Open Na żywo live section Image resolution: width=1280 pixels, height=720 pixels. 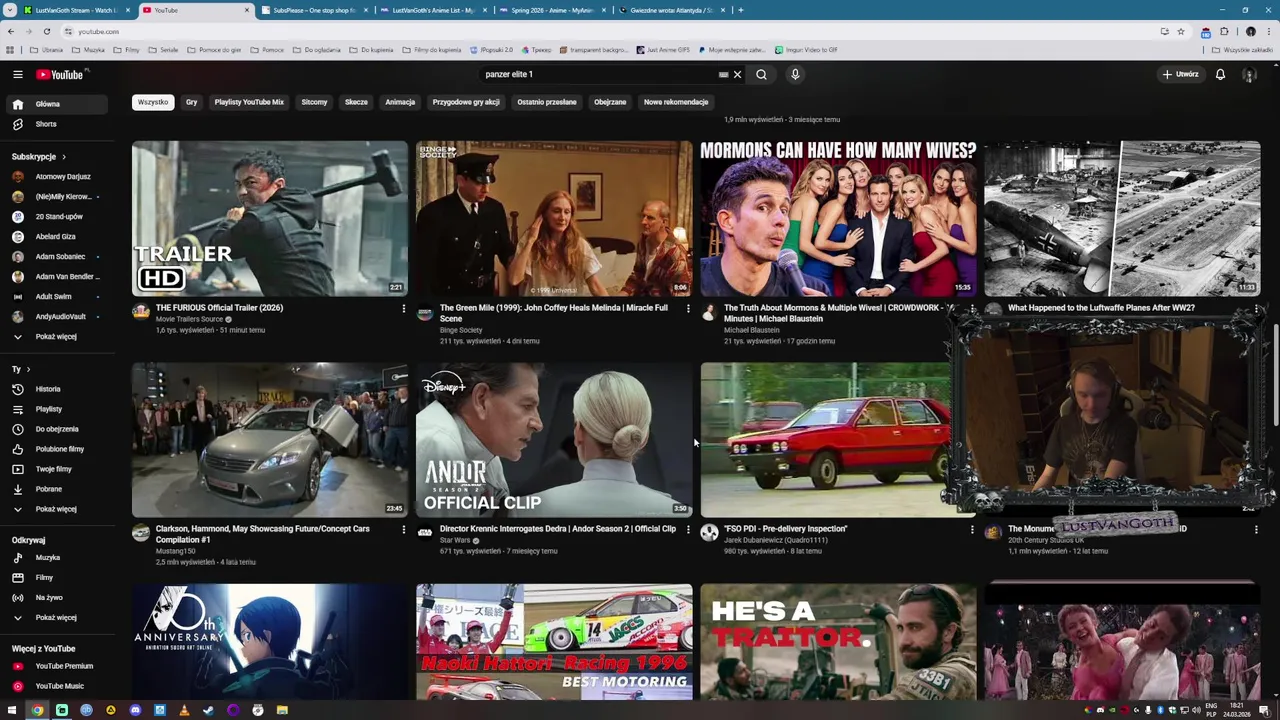pyautogui.click(x=58, y=598)
